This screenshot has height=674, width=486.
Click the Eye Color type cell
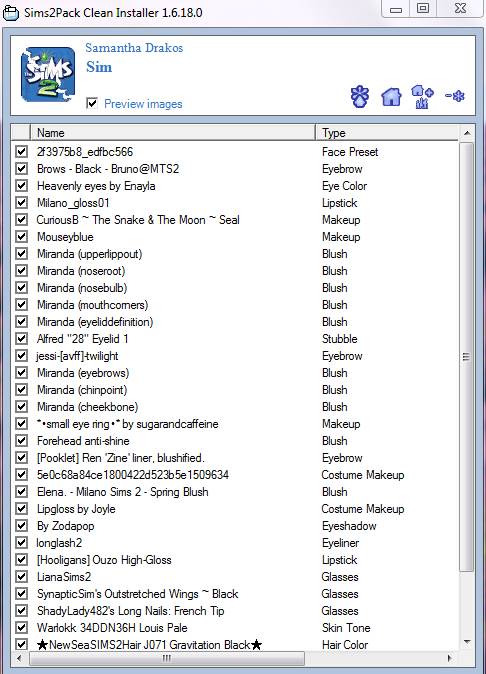[x=344, y=186]
